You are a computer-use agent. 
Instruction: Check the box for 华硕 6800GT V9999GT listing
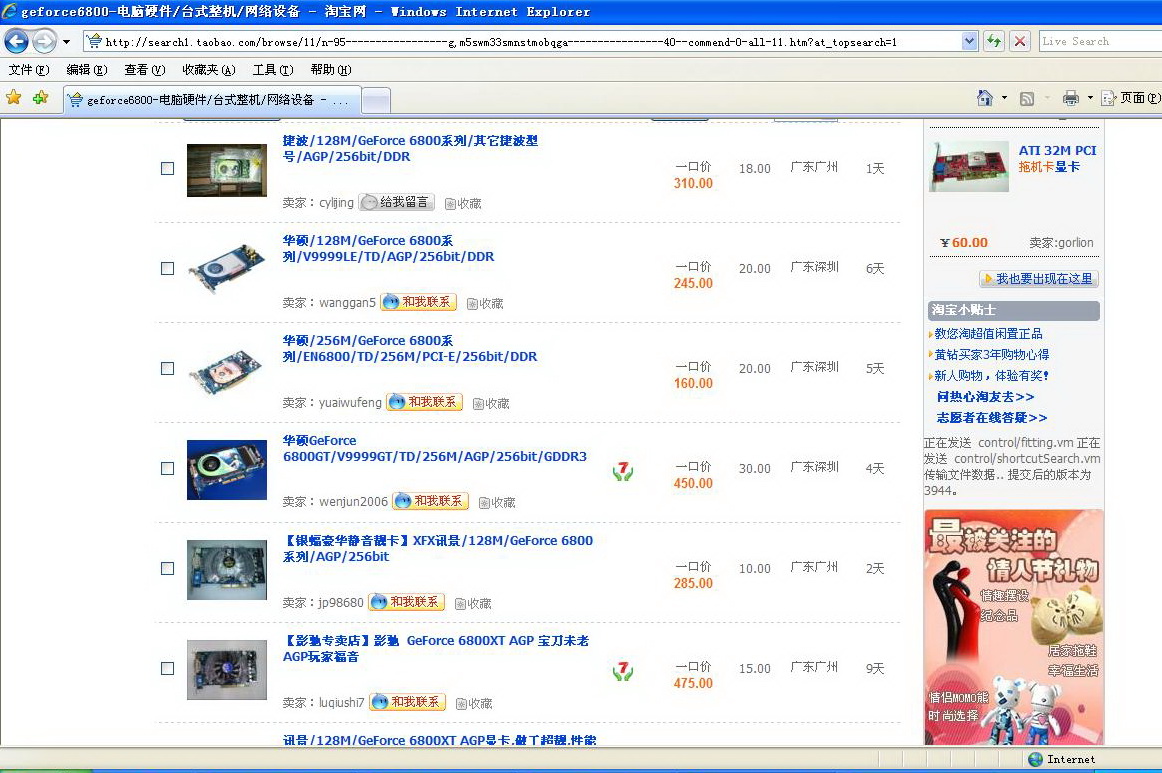coord(167,468)
